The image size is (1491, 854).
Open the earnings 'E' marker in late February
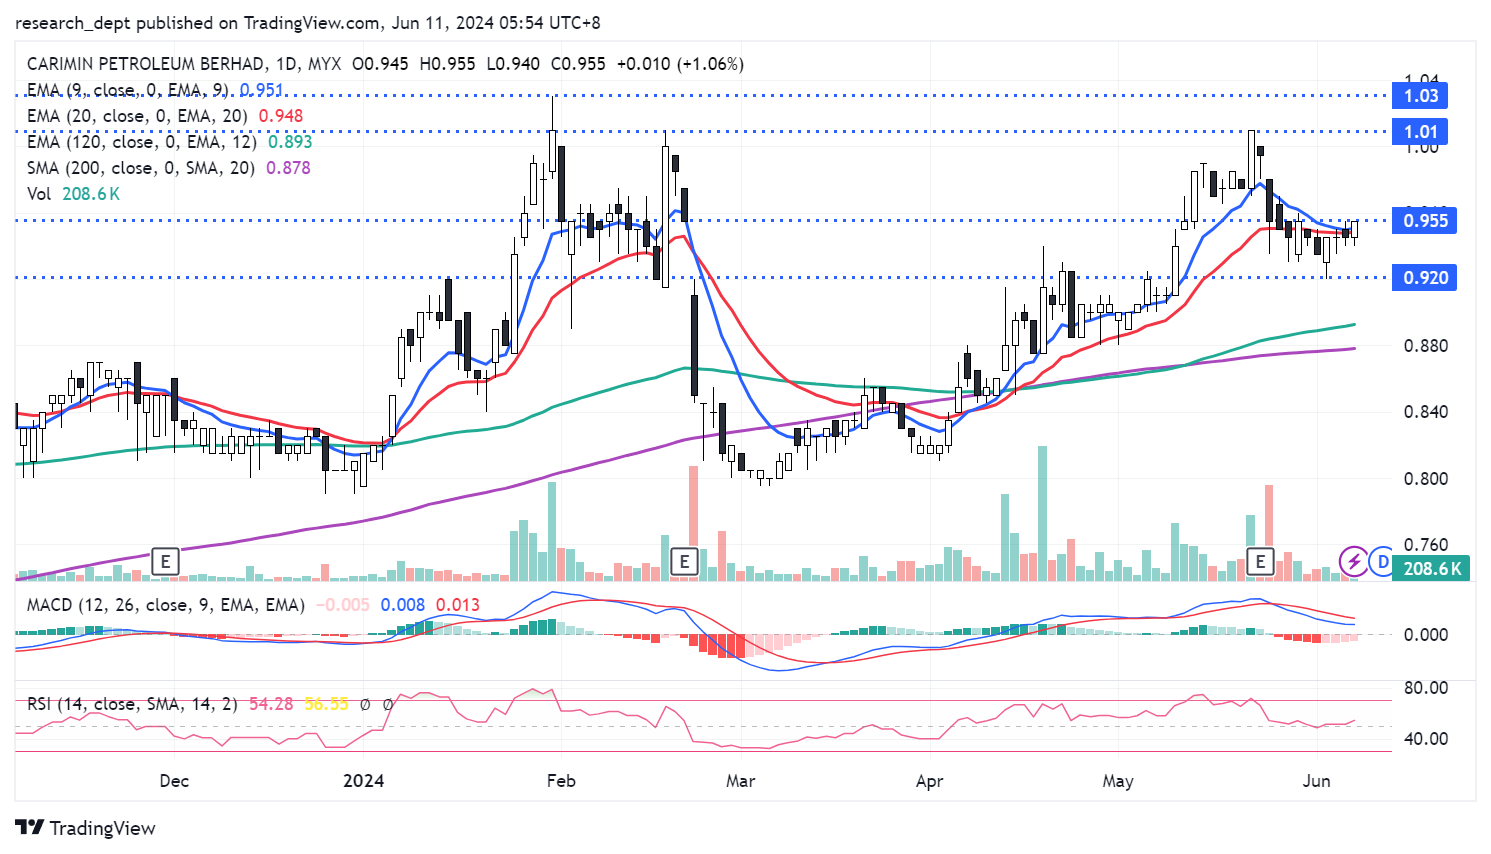[x=684, y=561]
